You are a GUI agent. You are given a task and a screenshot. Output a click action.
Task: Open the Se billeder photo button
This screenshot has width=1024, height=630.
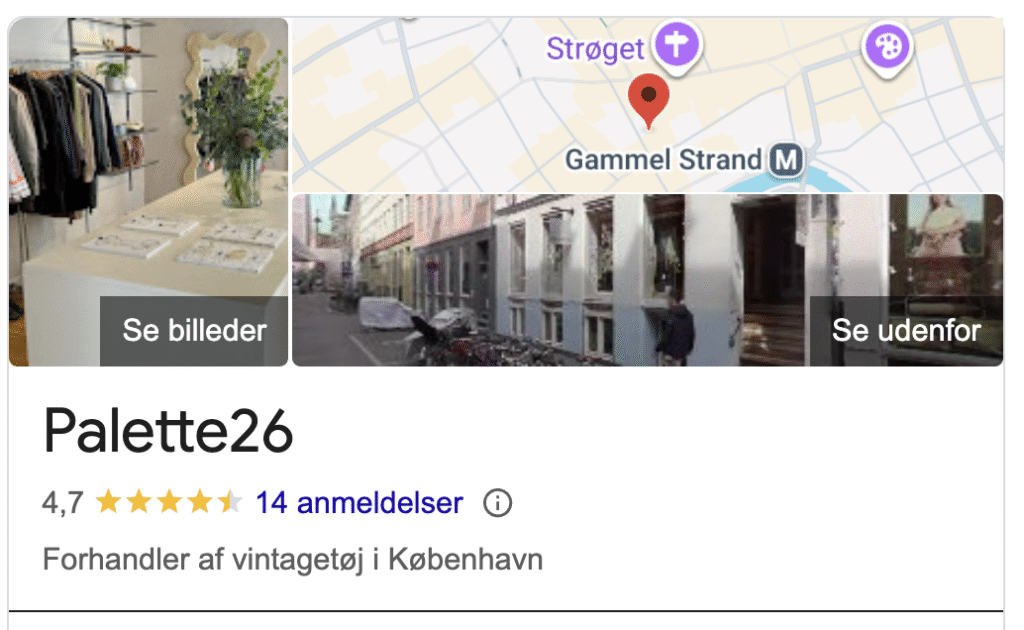coord(194,330)
